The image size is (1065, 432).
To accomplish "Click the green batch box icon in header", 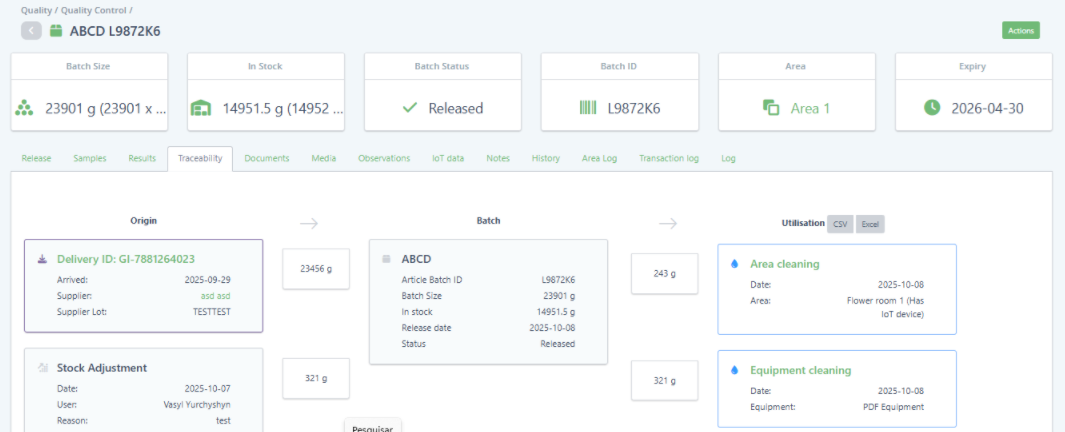I will click(56, 31).
